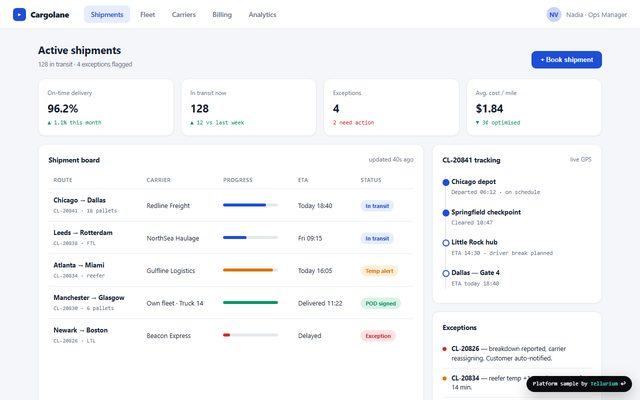Click the Delayed ETA cell

[309, 336]
